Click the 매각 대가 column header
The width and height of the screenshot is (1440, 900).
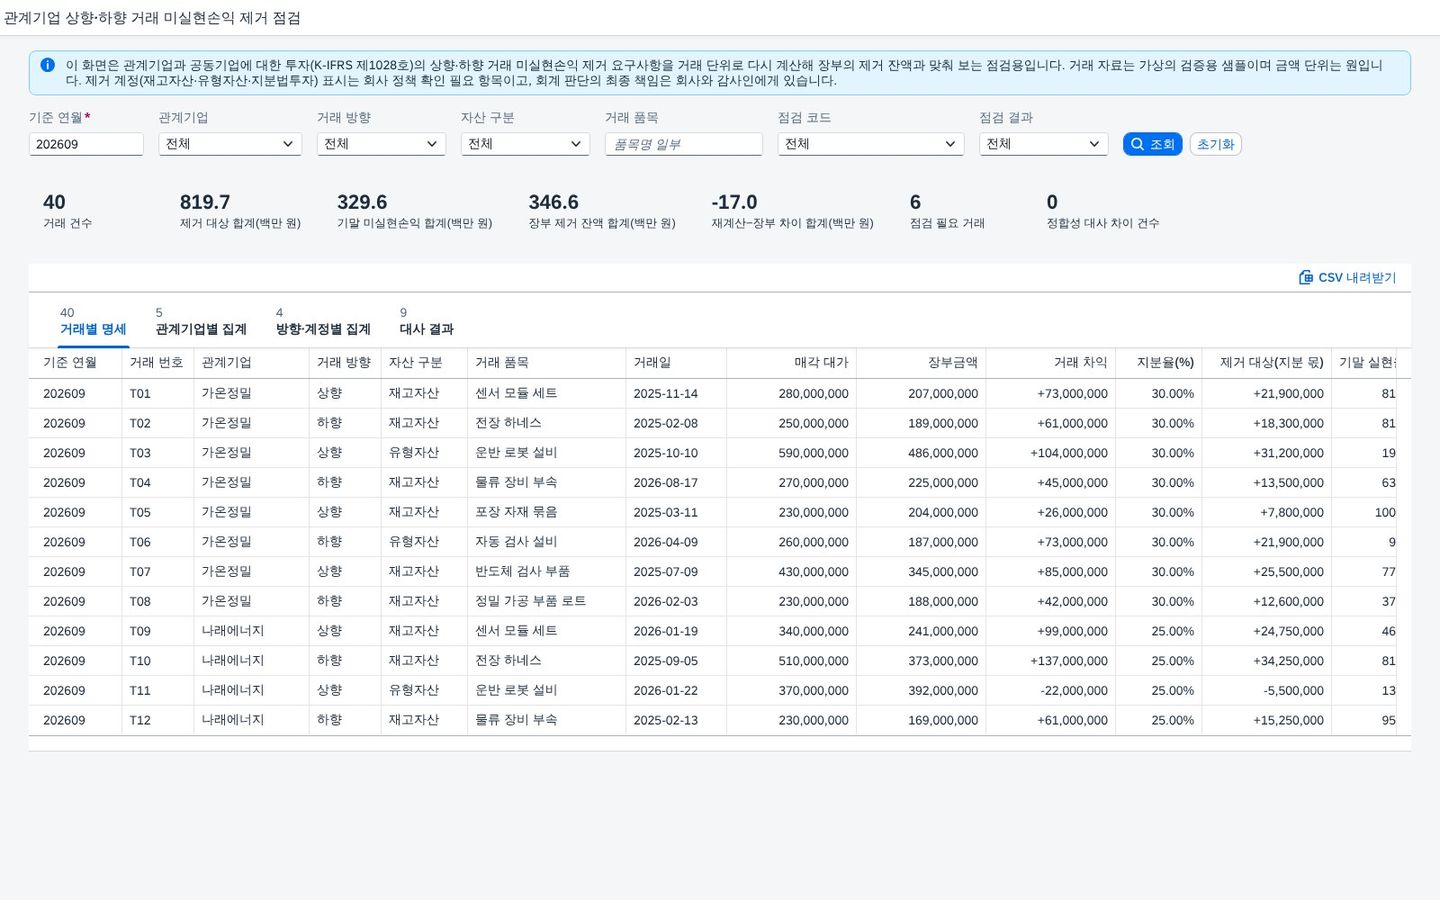[x=791, y=363]
